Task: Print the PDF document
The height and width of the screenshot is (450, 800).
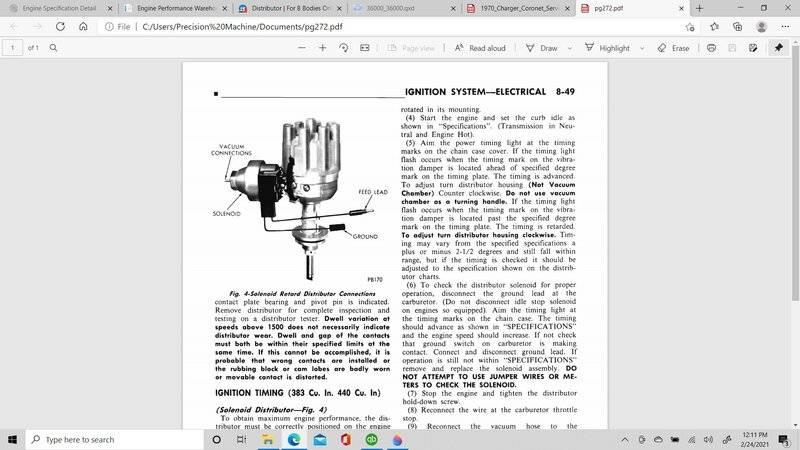Action: (x=711, y=47)
